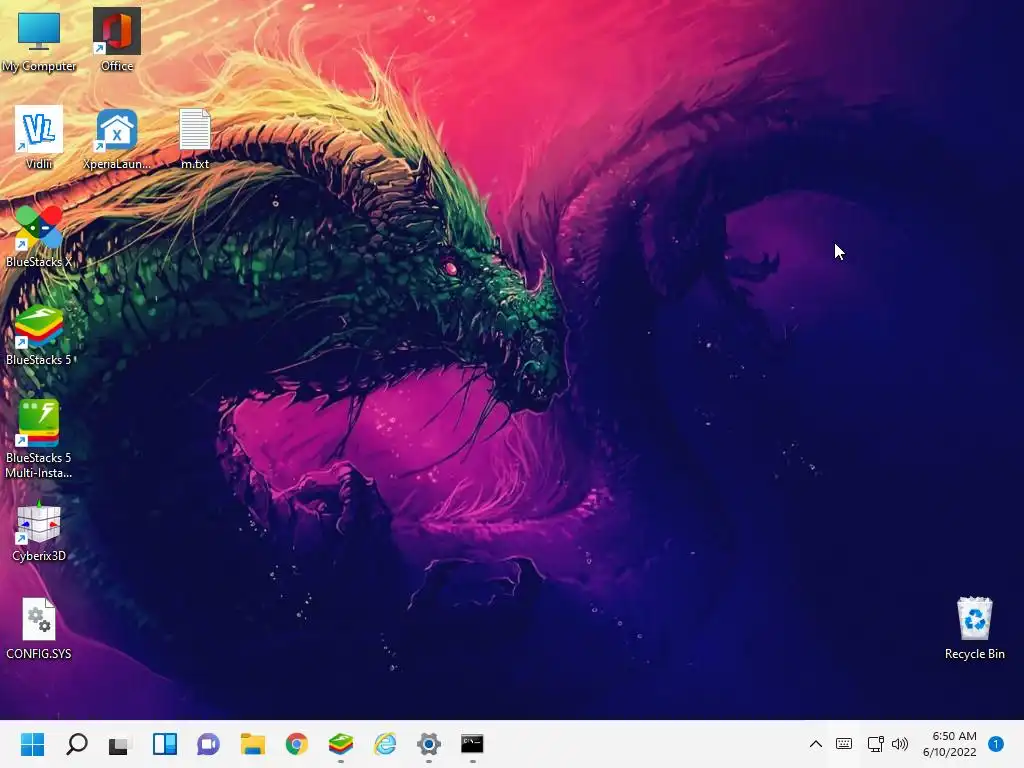Switch to Command Prompt on the taskbar

pos(472,744)
